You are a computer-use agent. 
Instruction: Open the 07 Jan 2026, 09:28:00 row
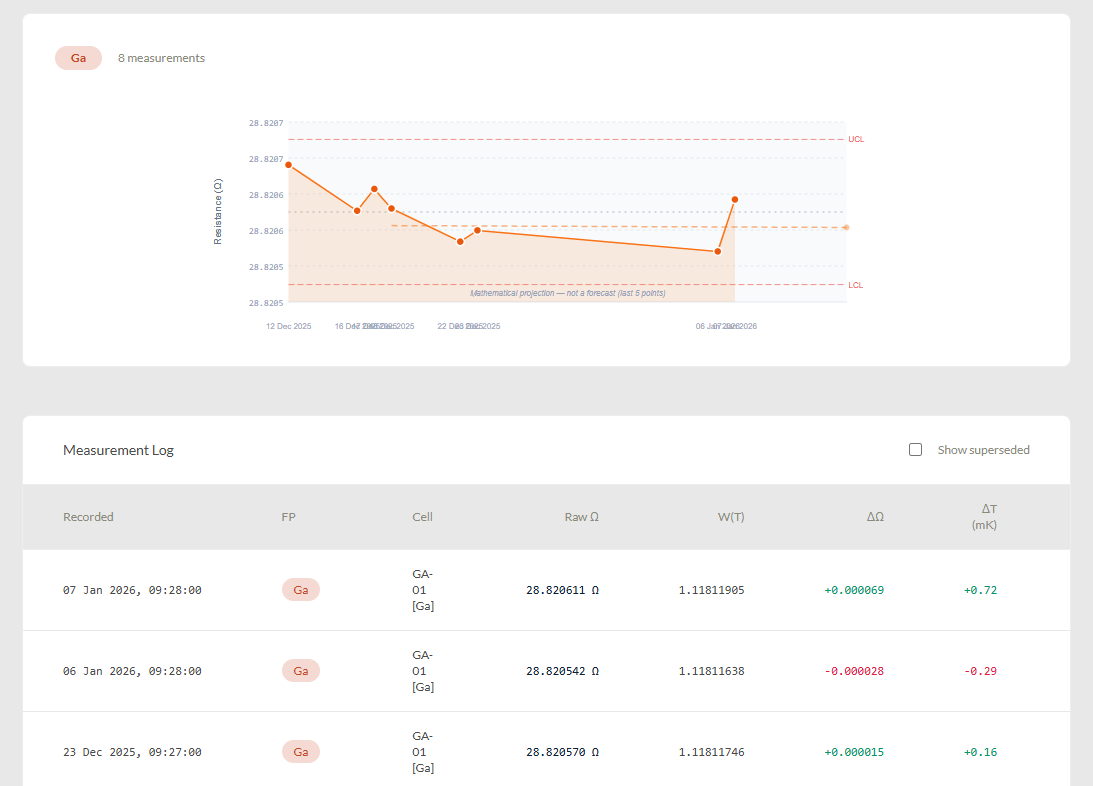[132, 590]
